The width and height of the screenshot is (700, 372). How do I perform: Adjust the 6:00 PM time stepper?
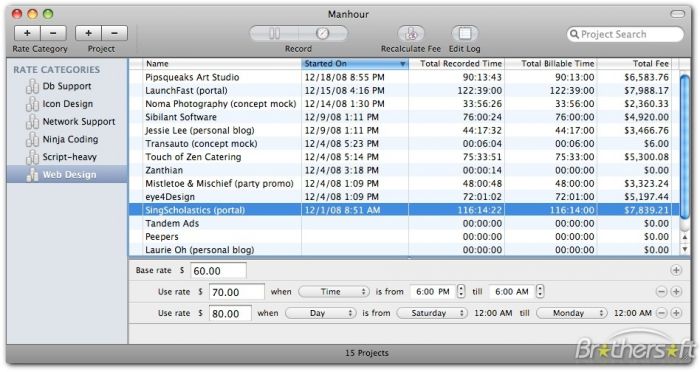(x=461, y=292)
